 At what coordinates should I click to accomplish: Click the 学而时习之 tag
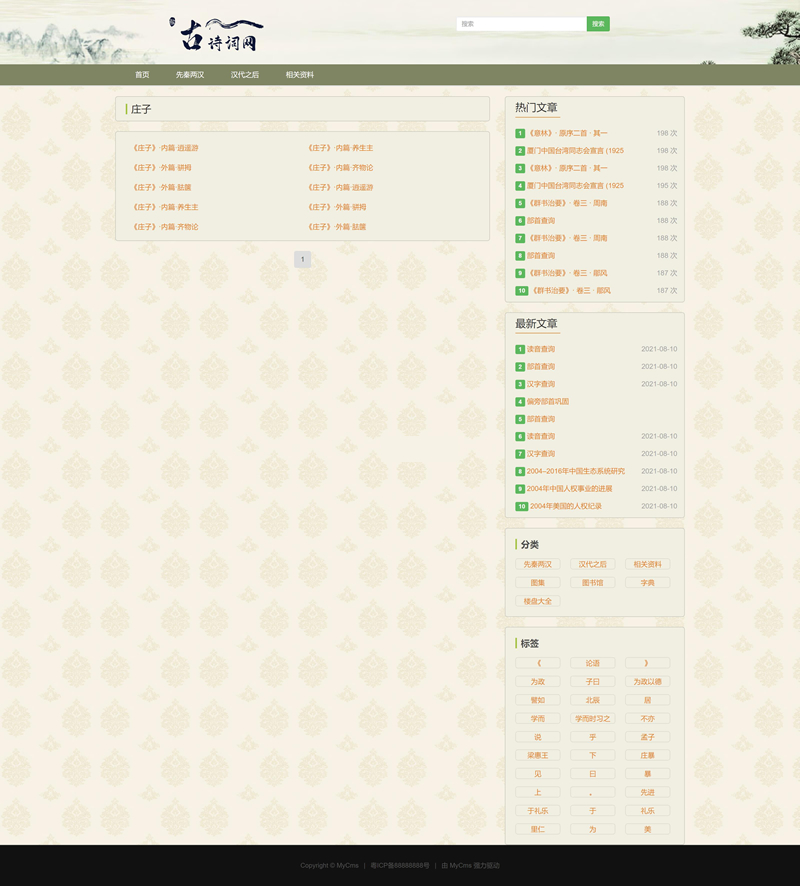click(x=593, y=719)
